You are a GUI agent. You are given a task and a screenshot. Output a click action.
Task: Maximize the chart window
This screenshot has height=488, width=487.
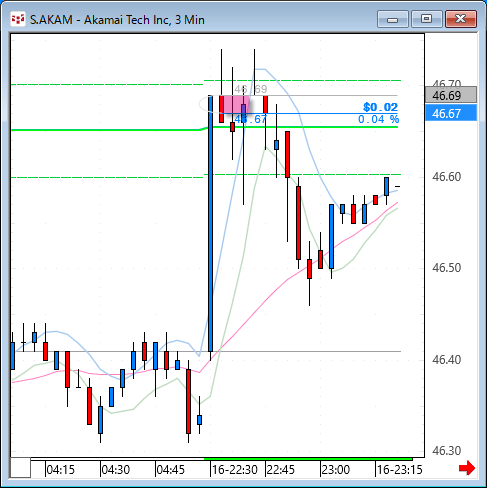pos(426,19)
